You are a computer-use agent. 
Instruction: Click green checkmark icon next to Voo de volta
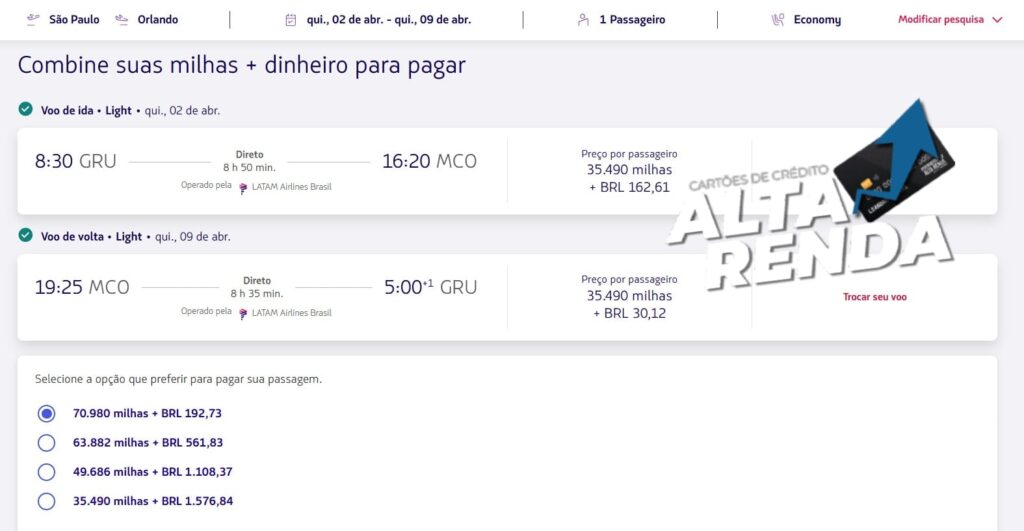[25, 235]
